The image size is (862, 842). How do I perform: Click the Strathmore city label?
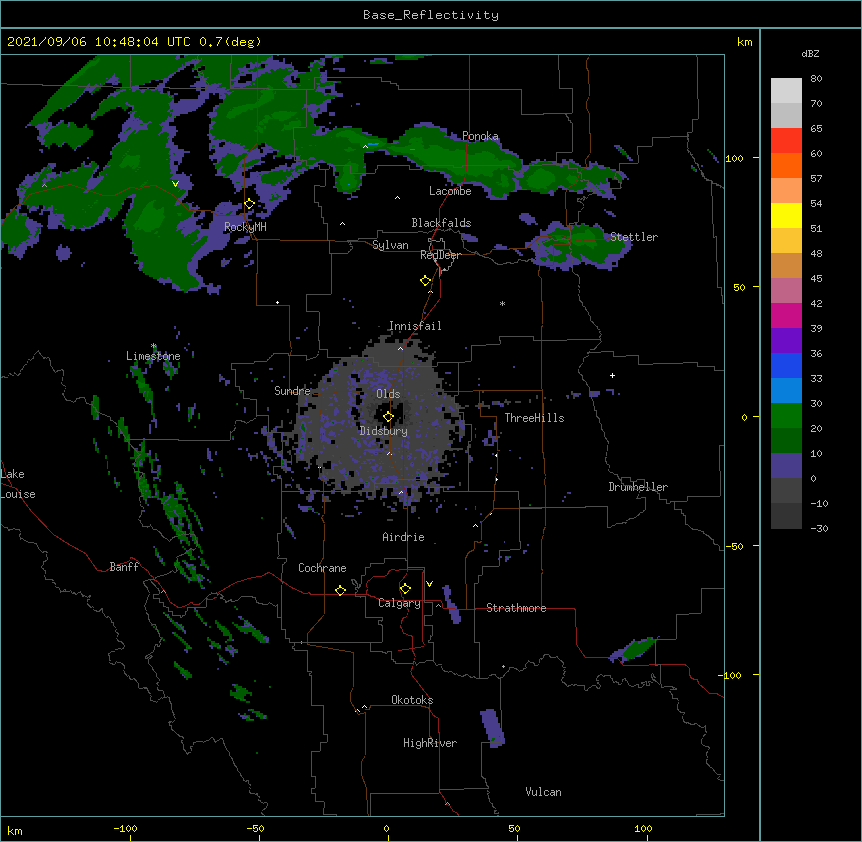click(516, 608)
